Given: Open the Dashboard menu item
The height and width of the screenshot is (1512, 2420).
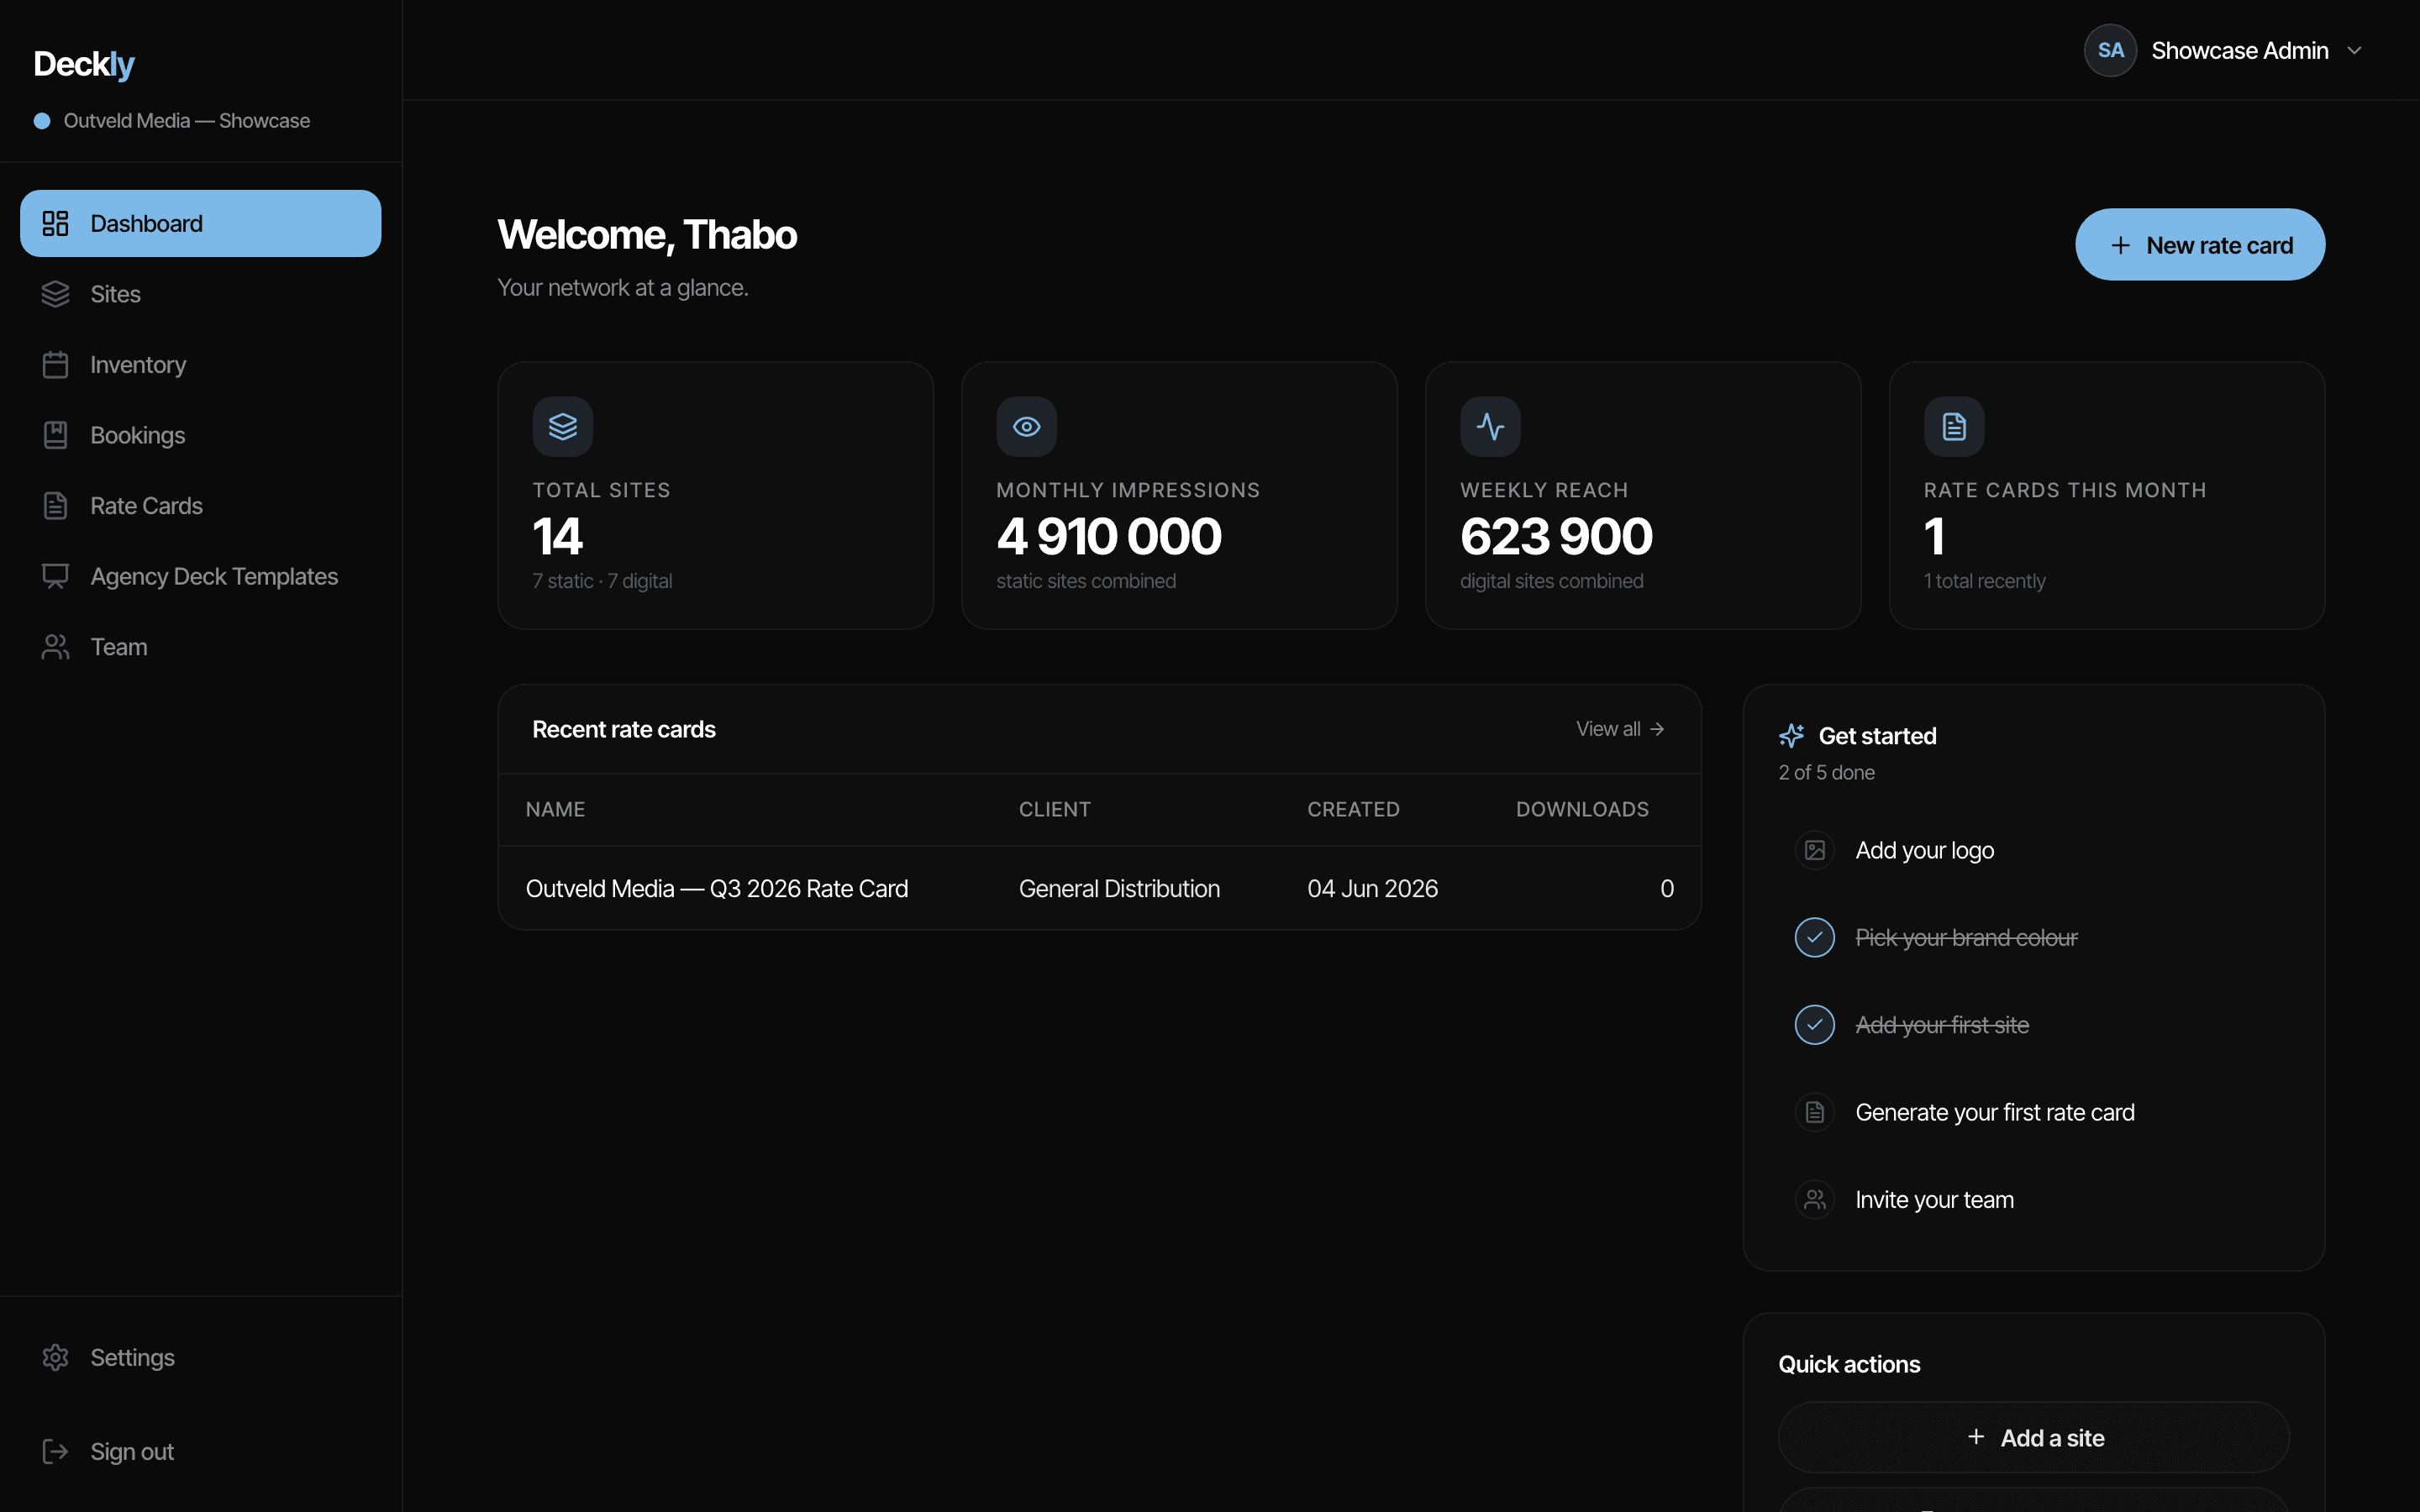Looking at the screenshot, I should point(200,223).
